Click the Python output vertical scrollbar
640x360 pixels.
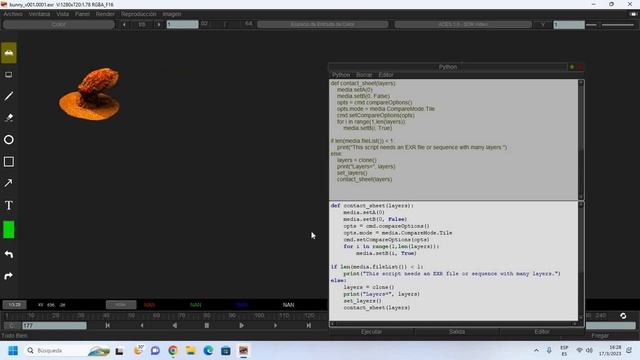[x=581, y=140]
